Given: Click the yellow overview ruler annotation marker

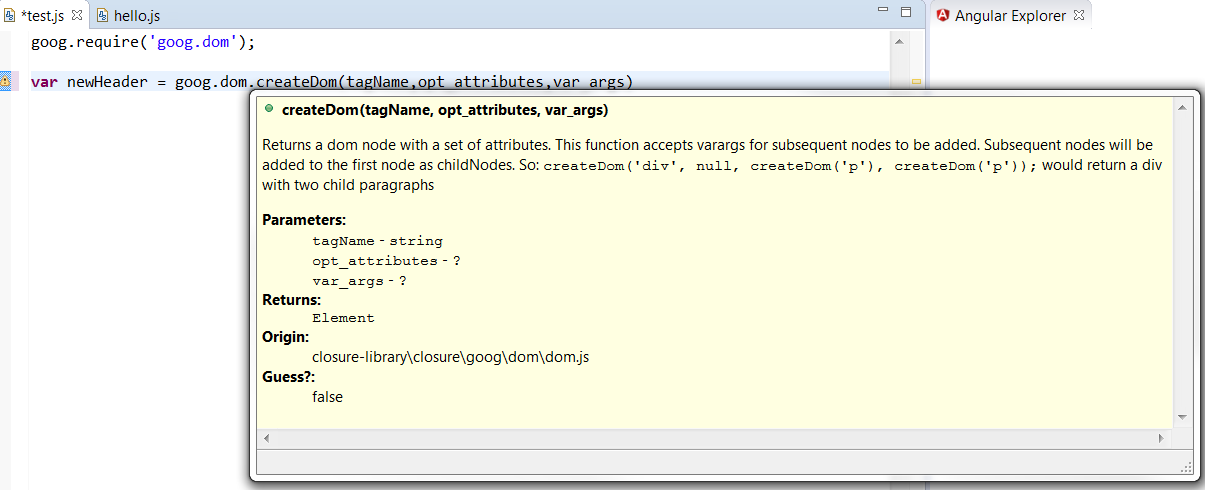Looking at the screenshot, I should coord(916,82).
